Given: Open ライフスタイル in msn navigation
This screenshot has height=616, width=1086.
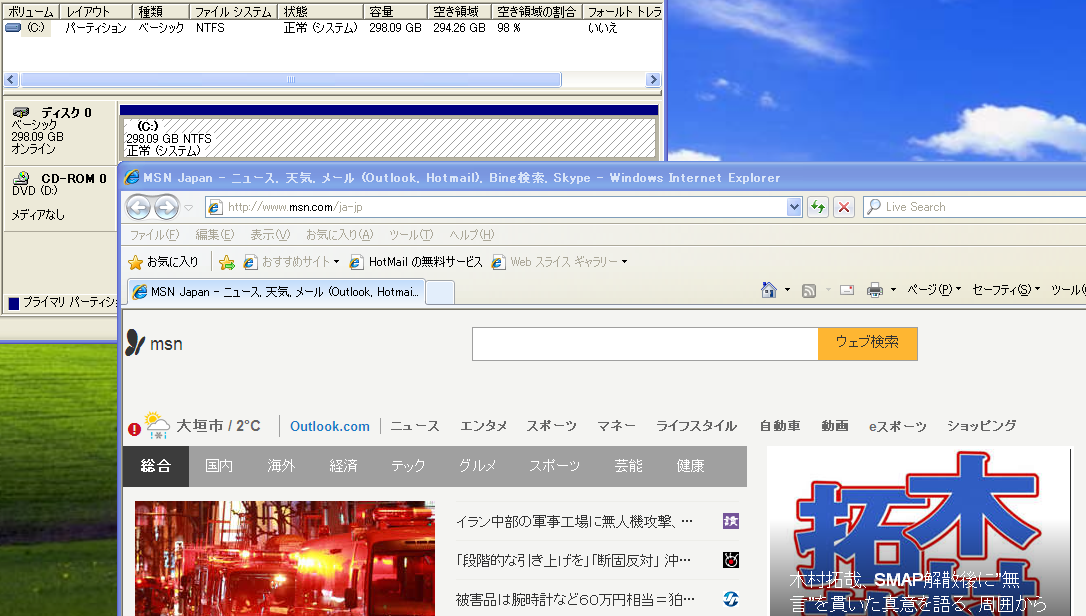Looking at the screenshot, I should pyautogui.click(x=697, y=425).
